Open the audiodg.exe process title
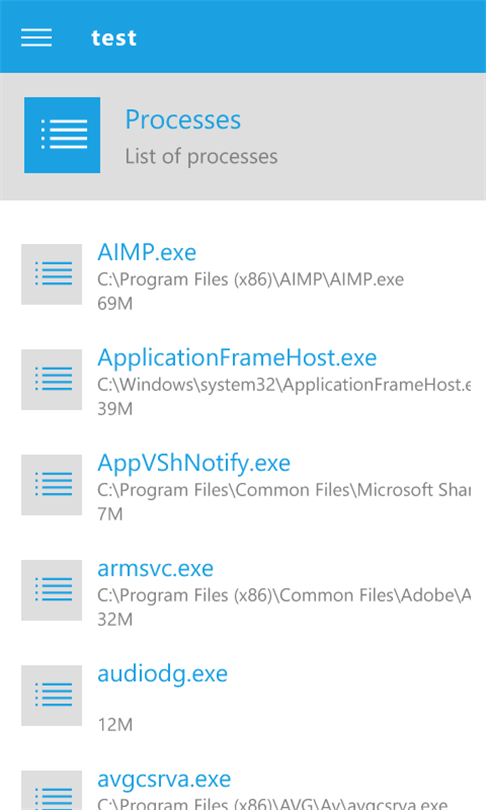The image size is (486, 810). [163, 674]
